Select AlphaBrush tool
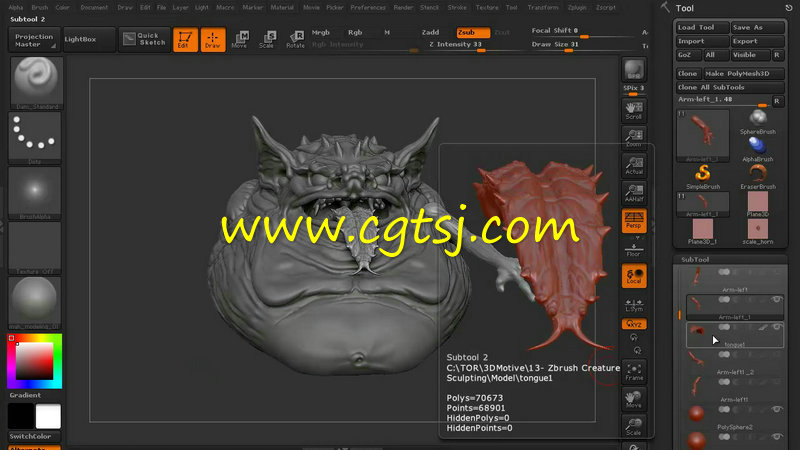This screenshot has width=800, height=450. point(758,149)
